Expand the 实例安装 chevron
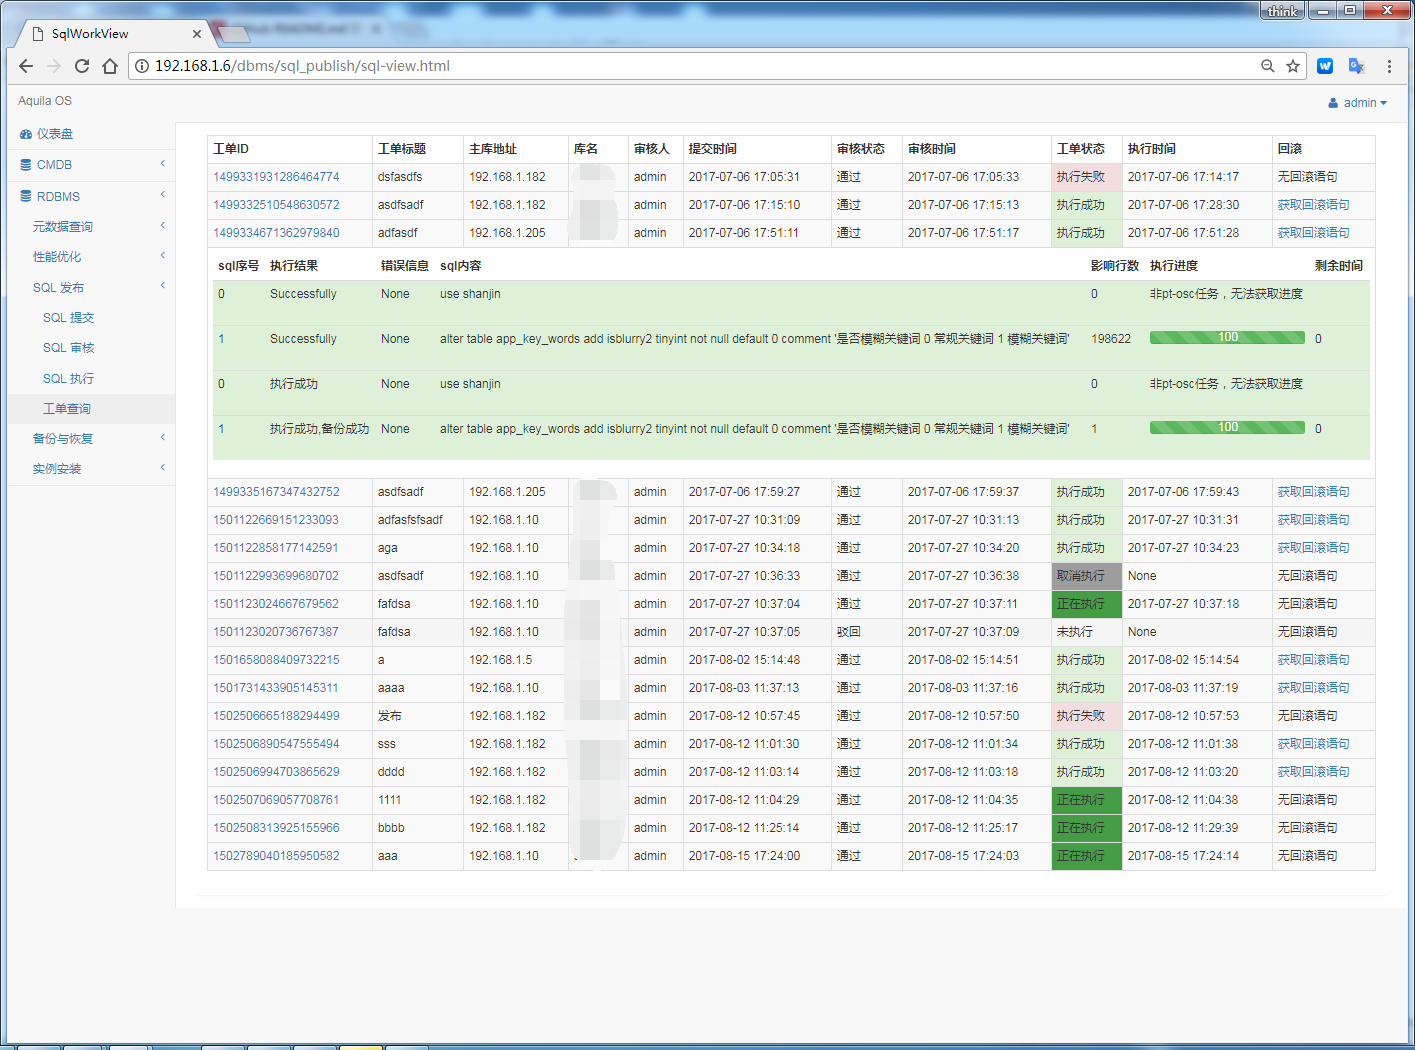The width and height of the screenshot is (1415, 1050). pyautogui.click(x=162, y=468)
